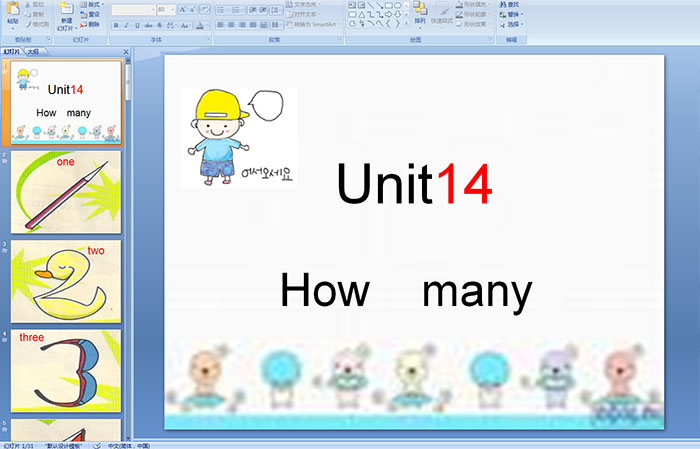Switch to the Slides (幻灯片) pane tab

click(x=12, y=52)
